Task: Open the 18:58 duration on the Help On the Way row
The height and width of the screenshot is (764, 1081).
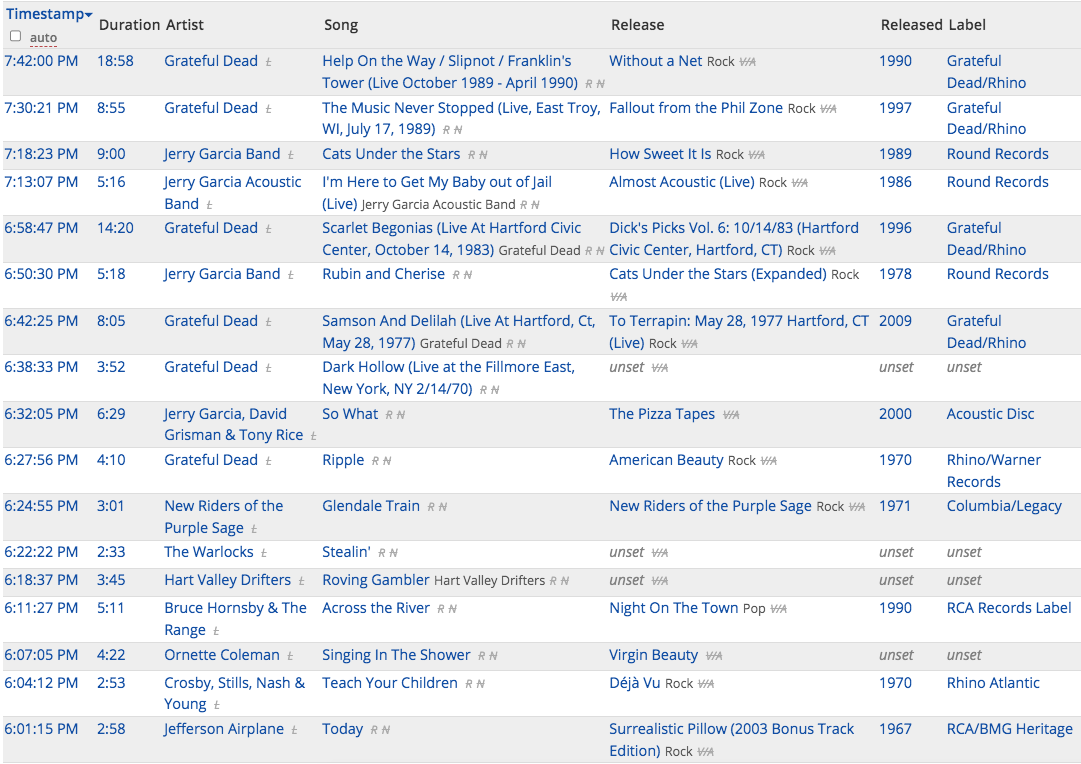Action: pyautogui.click(x=115, y=61)
